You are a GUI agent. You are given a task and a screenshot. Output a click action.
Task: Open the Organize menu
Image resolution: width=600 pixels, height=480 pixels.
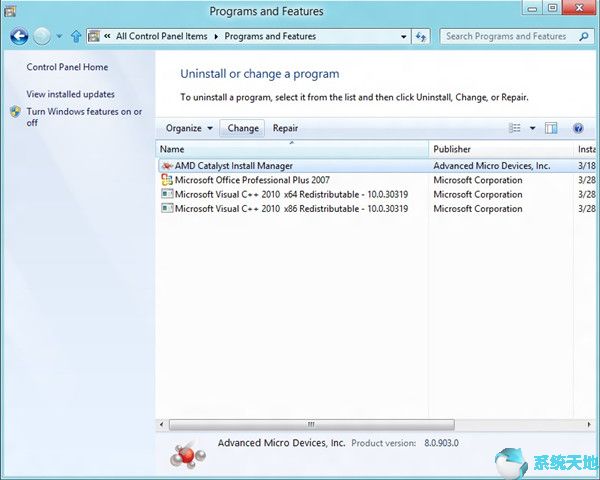pyautogui.click(x=189, y=128)
